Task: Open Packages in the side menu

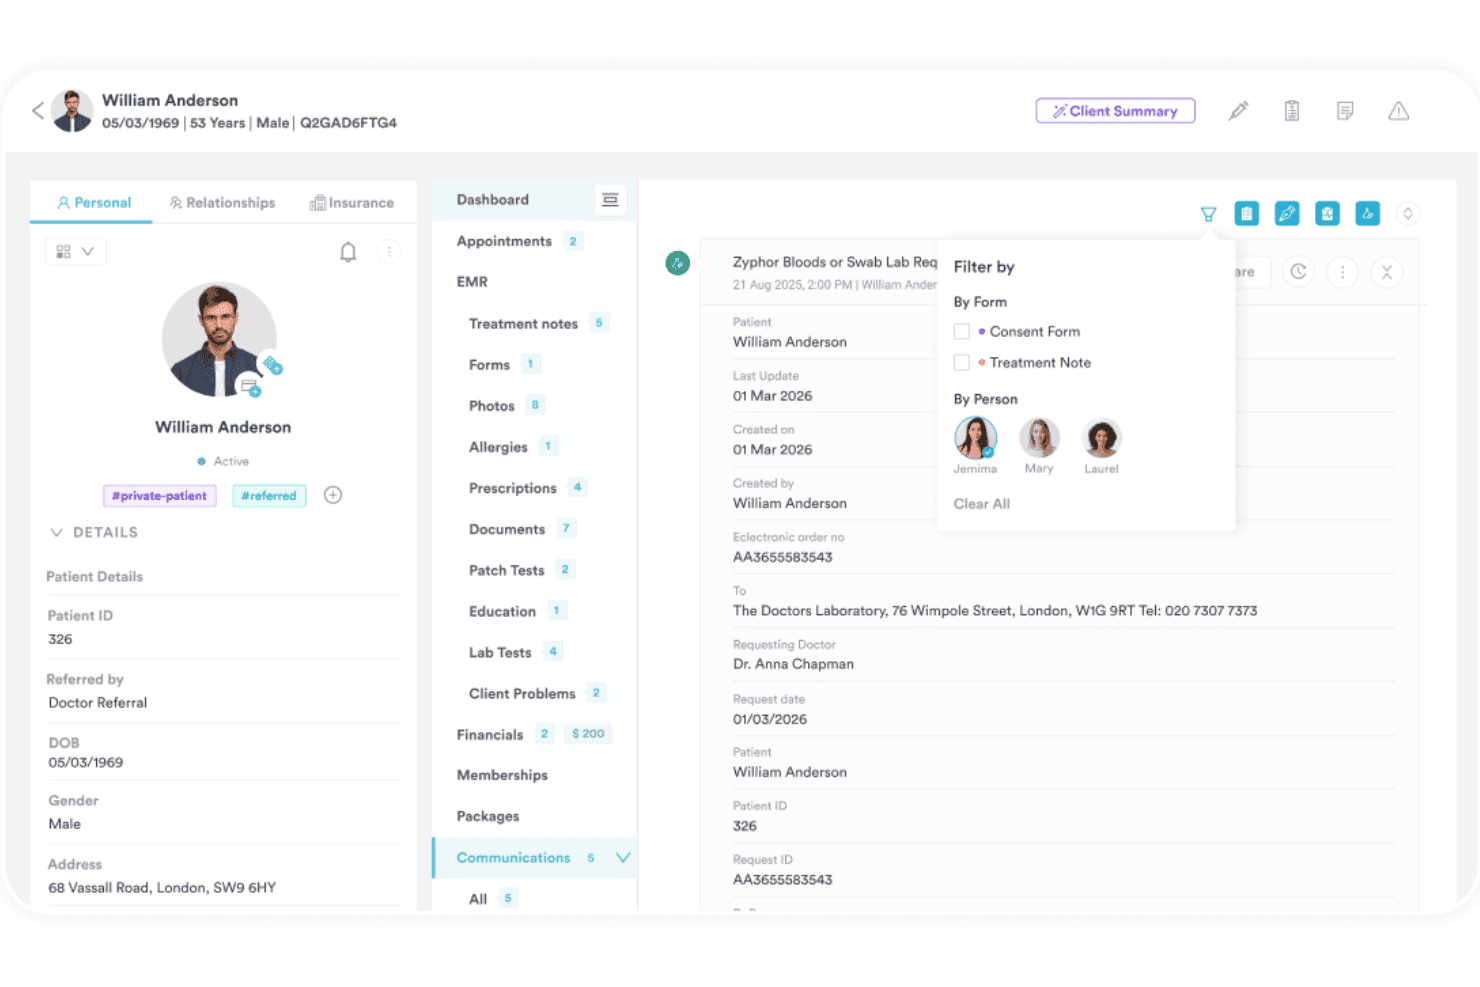Action: point(488,816)
